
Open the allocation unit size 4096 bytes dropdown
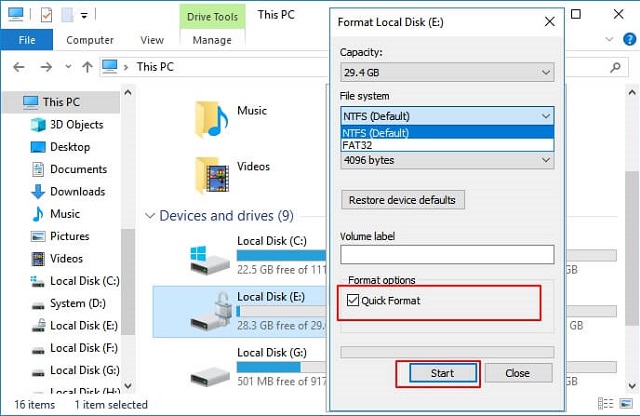(447, 160)
